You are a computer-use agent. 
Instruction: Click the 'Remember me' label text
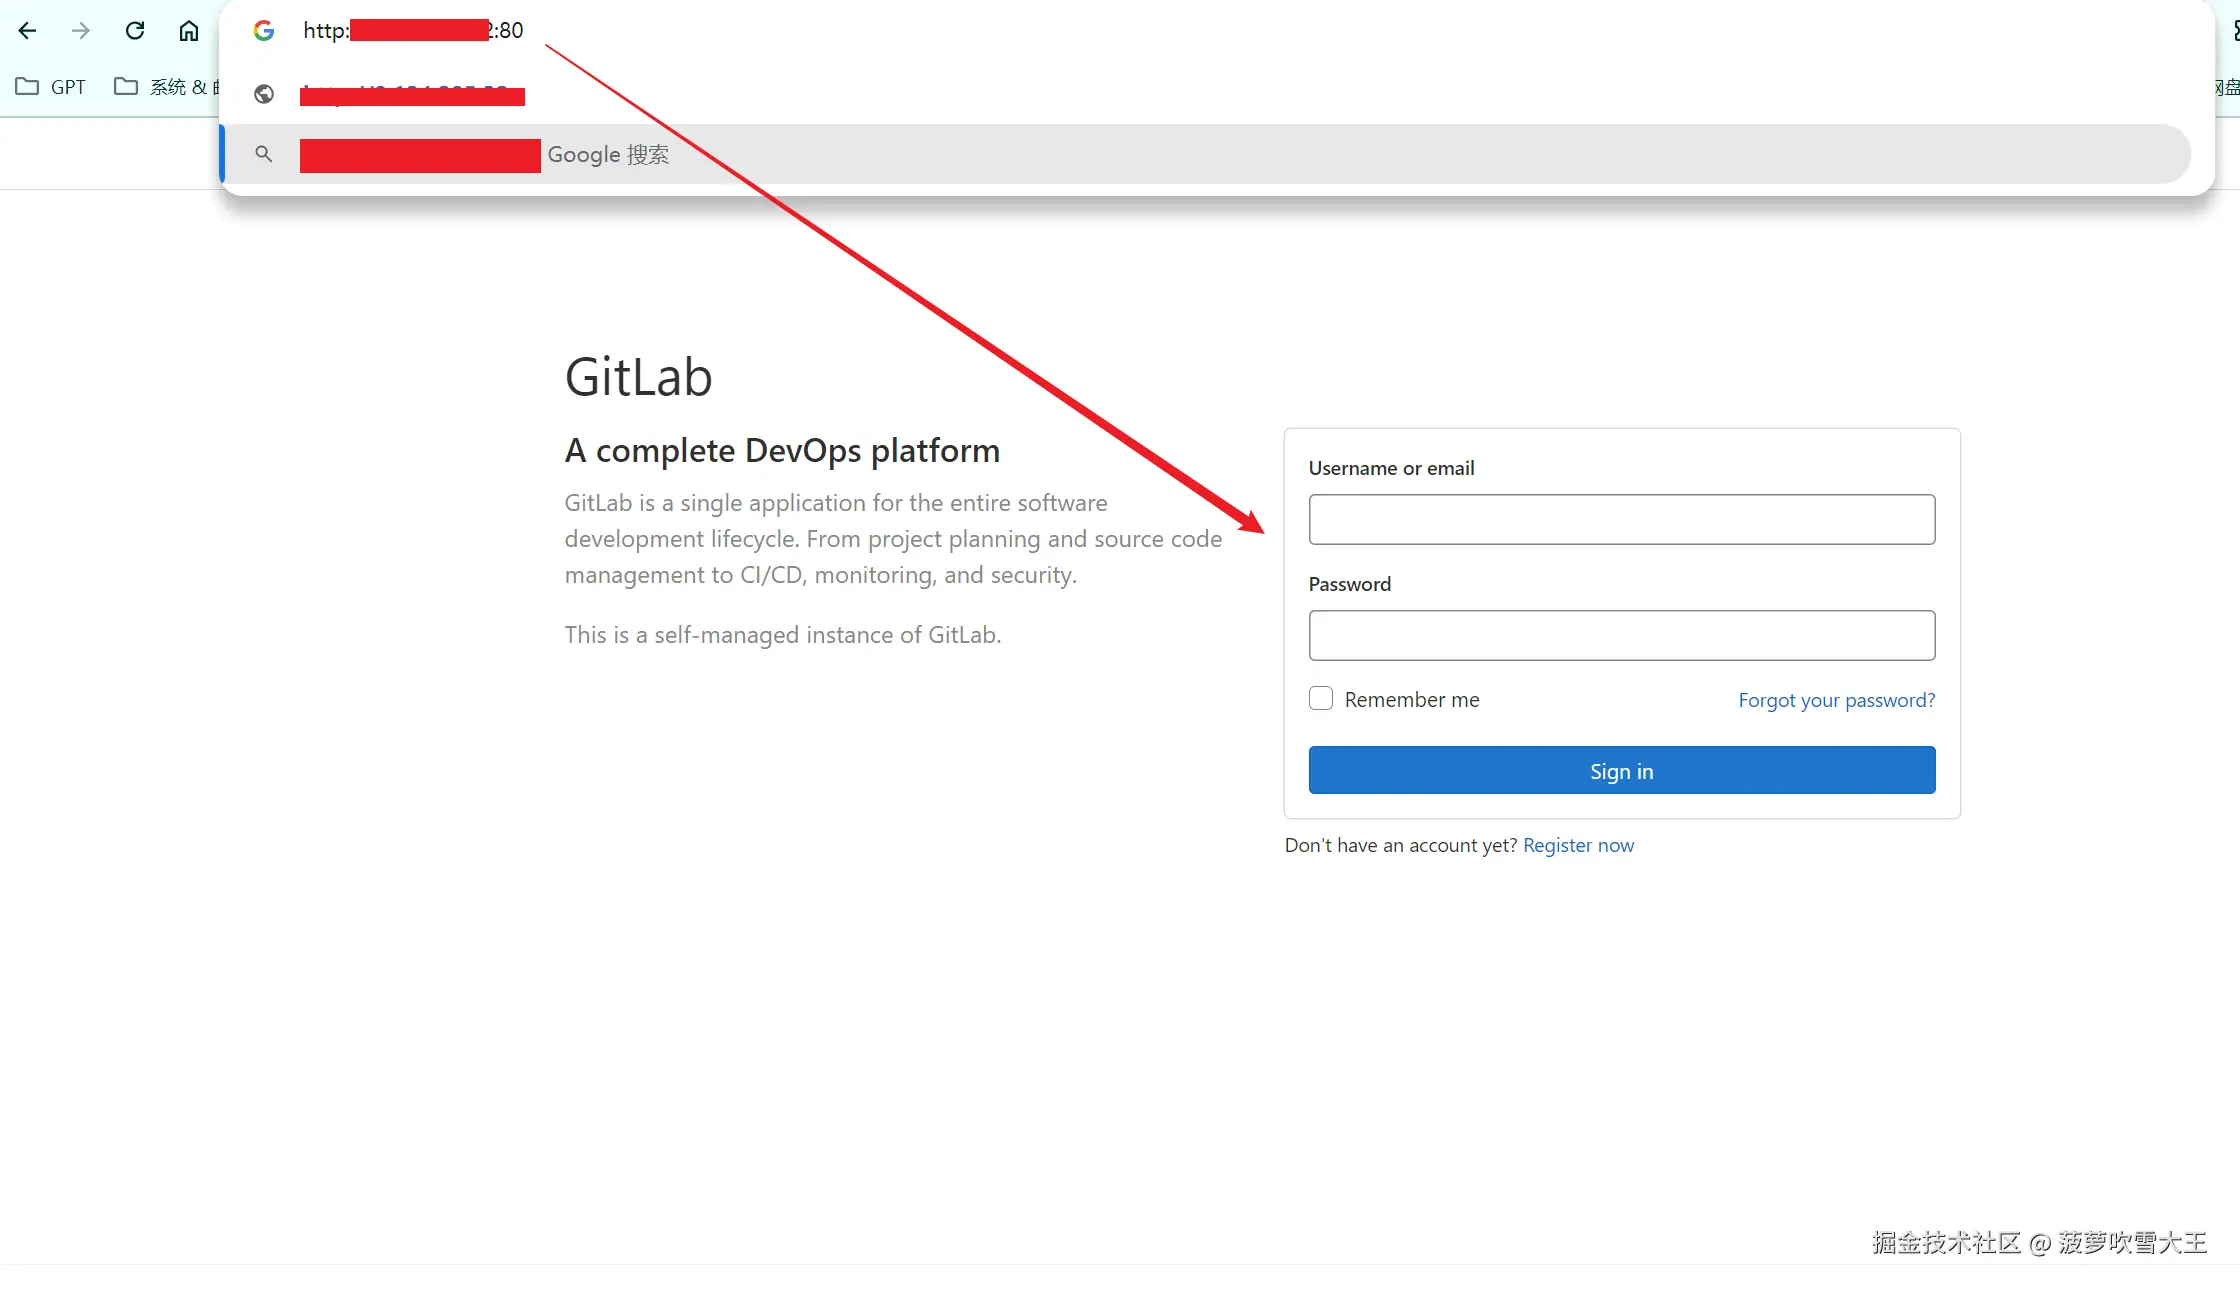point(1411,700)
